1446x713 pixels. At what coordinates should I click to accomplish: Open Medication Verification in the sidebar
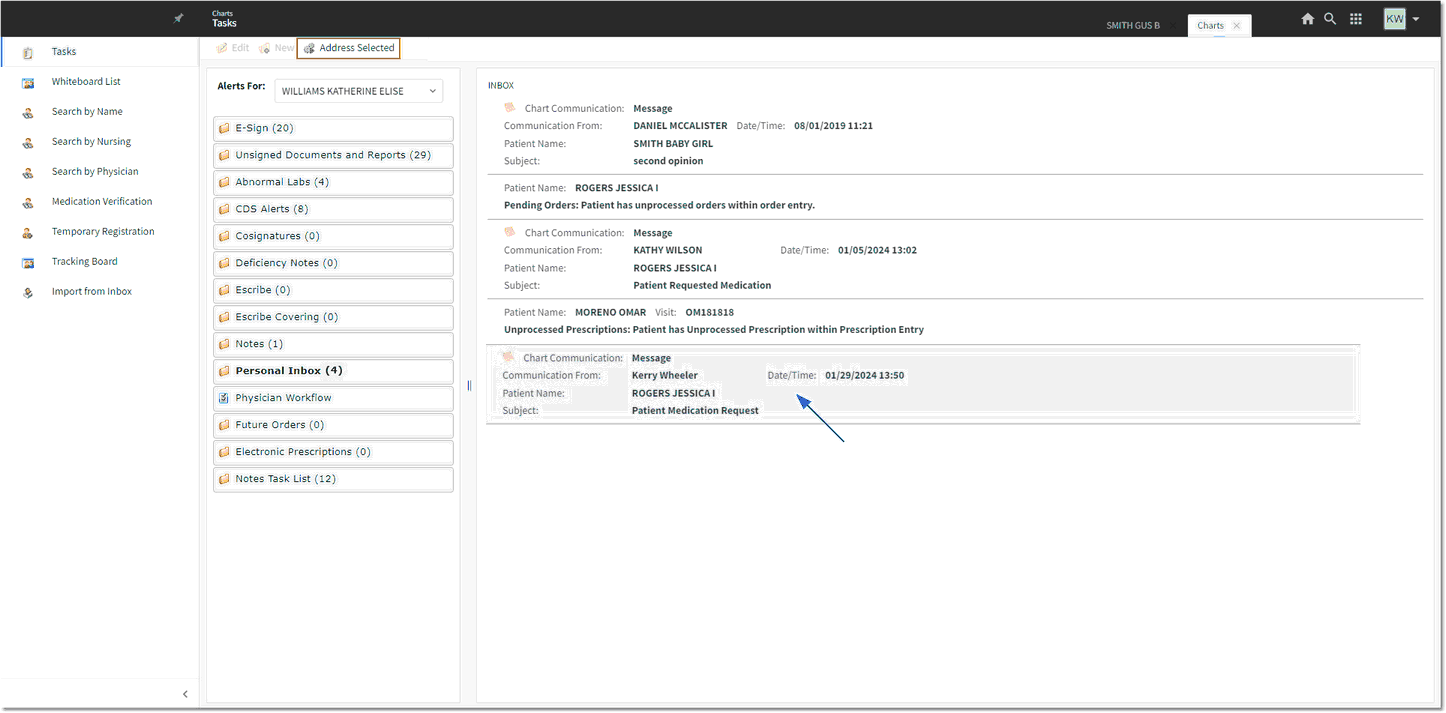tap(102, 202)
